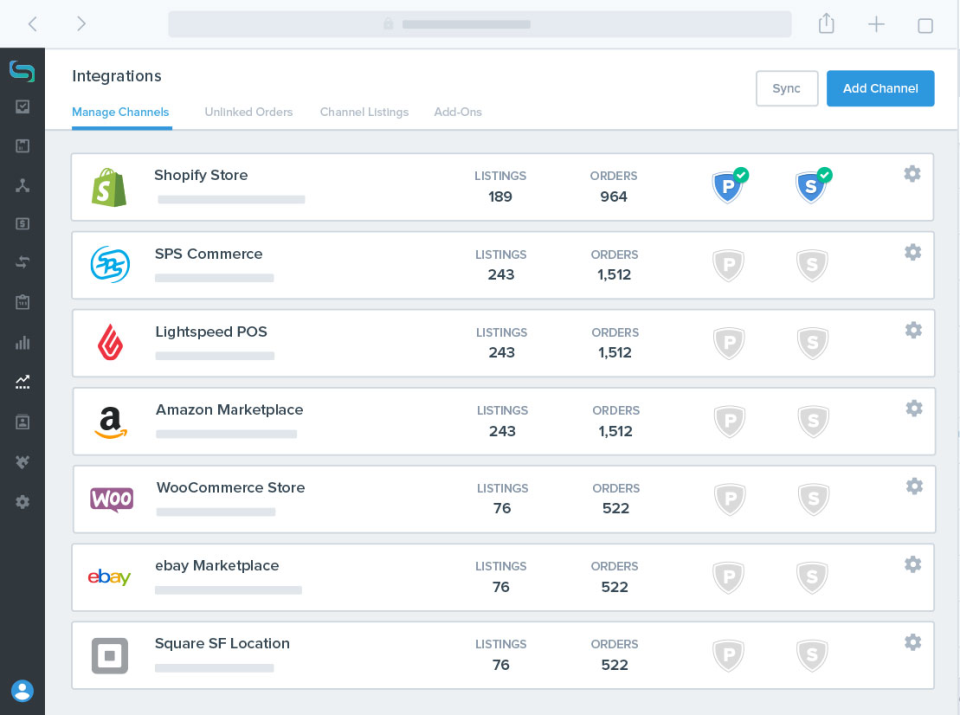Screen dimensions: 960x715
Task: Open settings gear for Shopify Store channel
Action: coord(912,173)
